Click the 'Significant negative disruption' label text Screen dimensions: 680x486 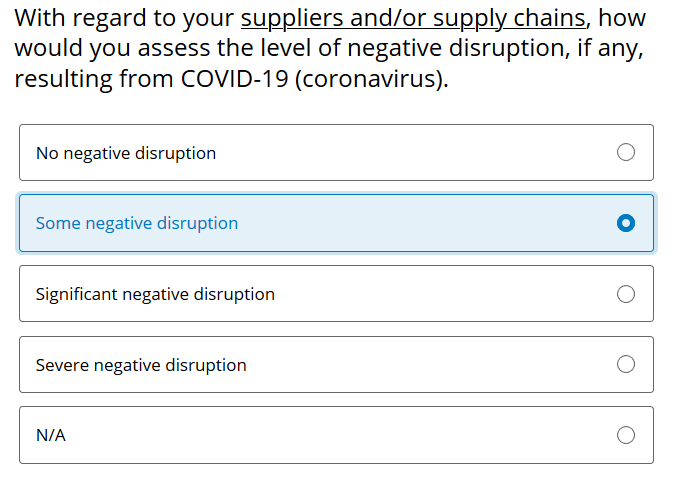(155, 294)
